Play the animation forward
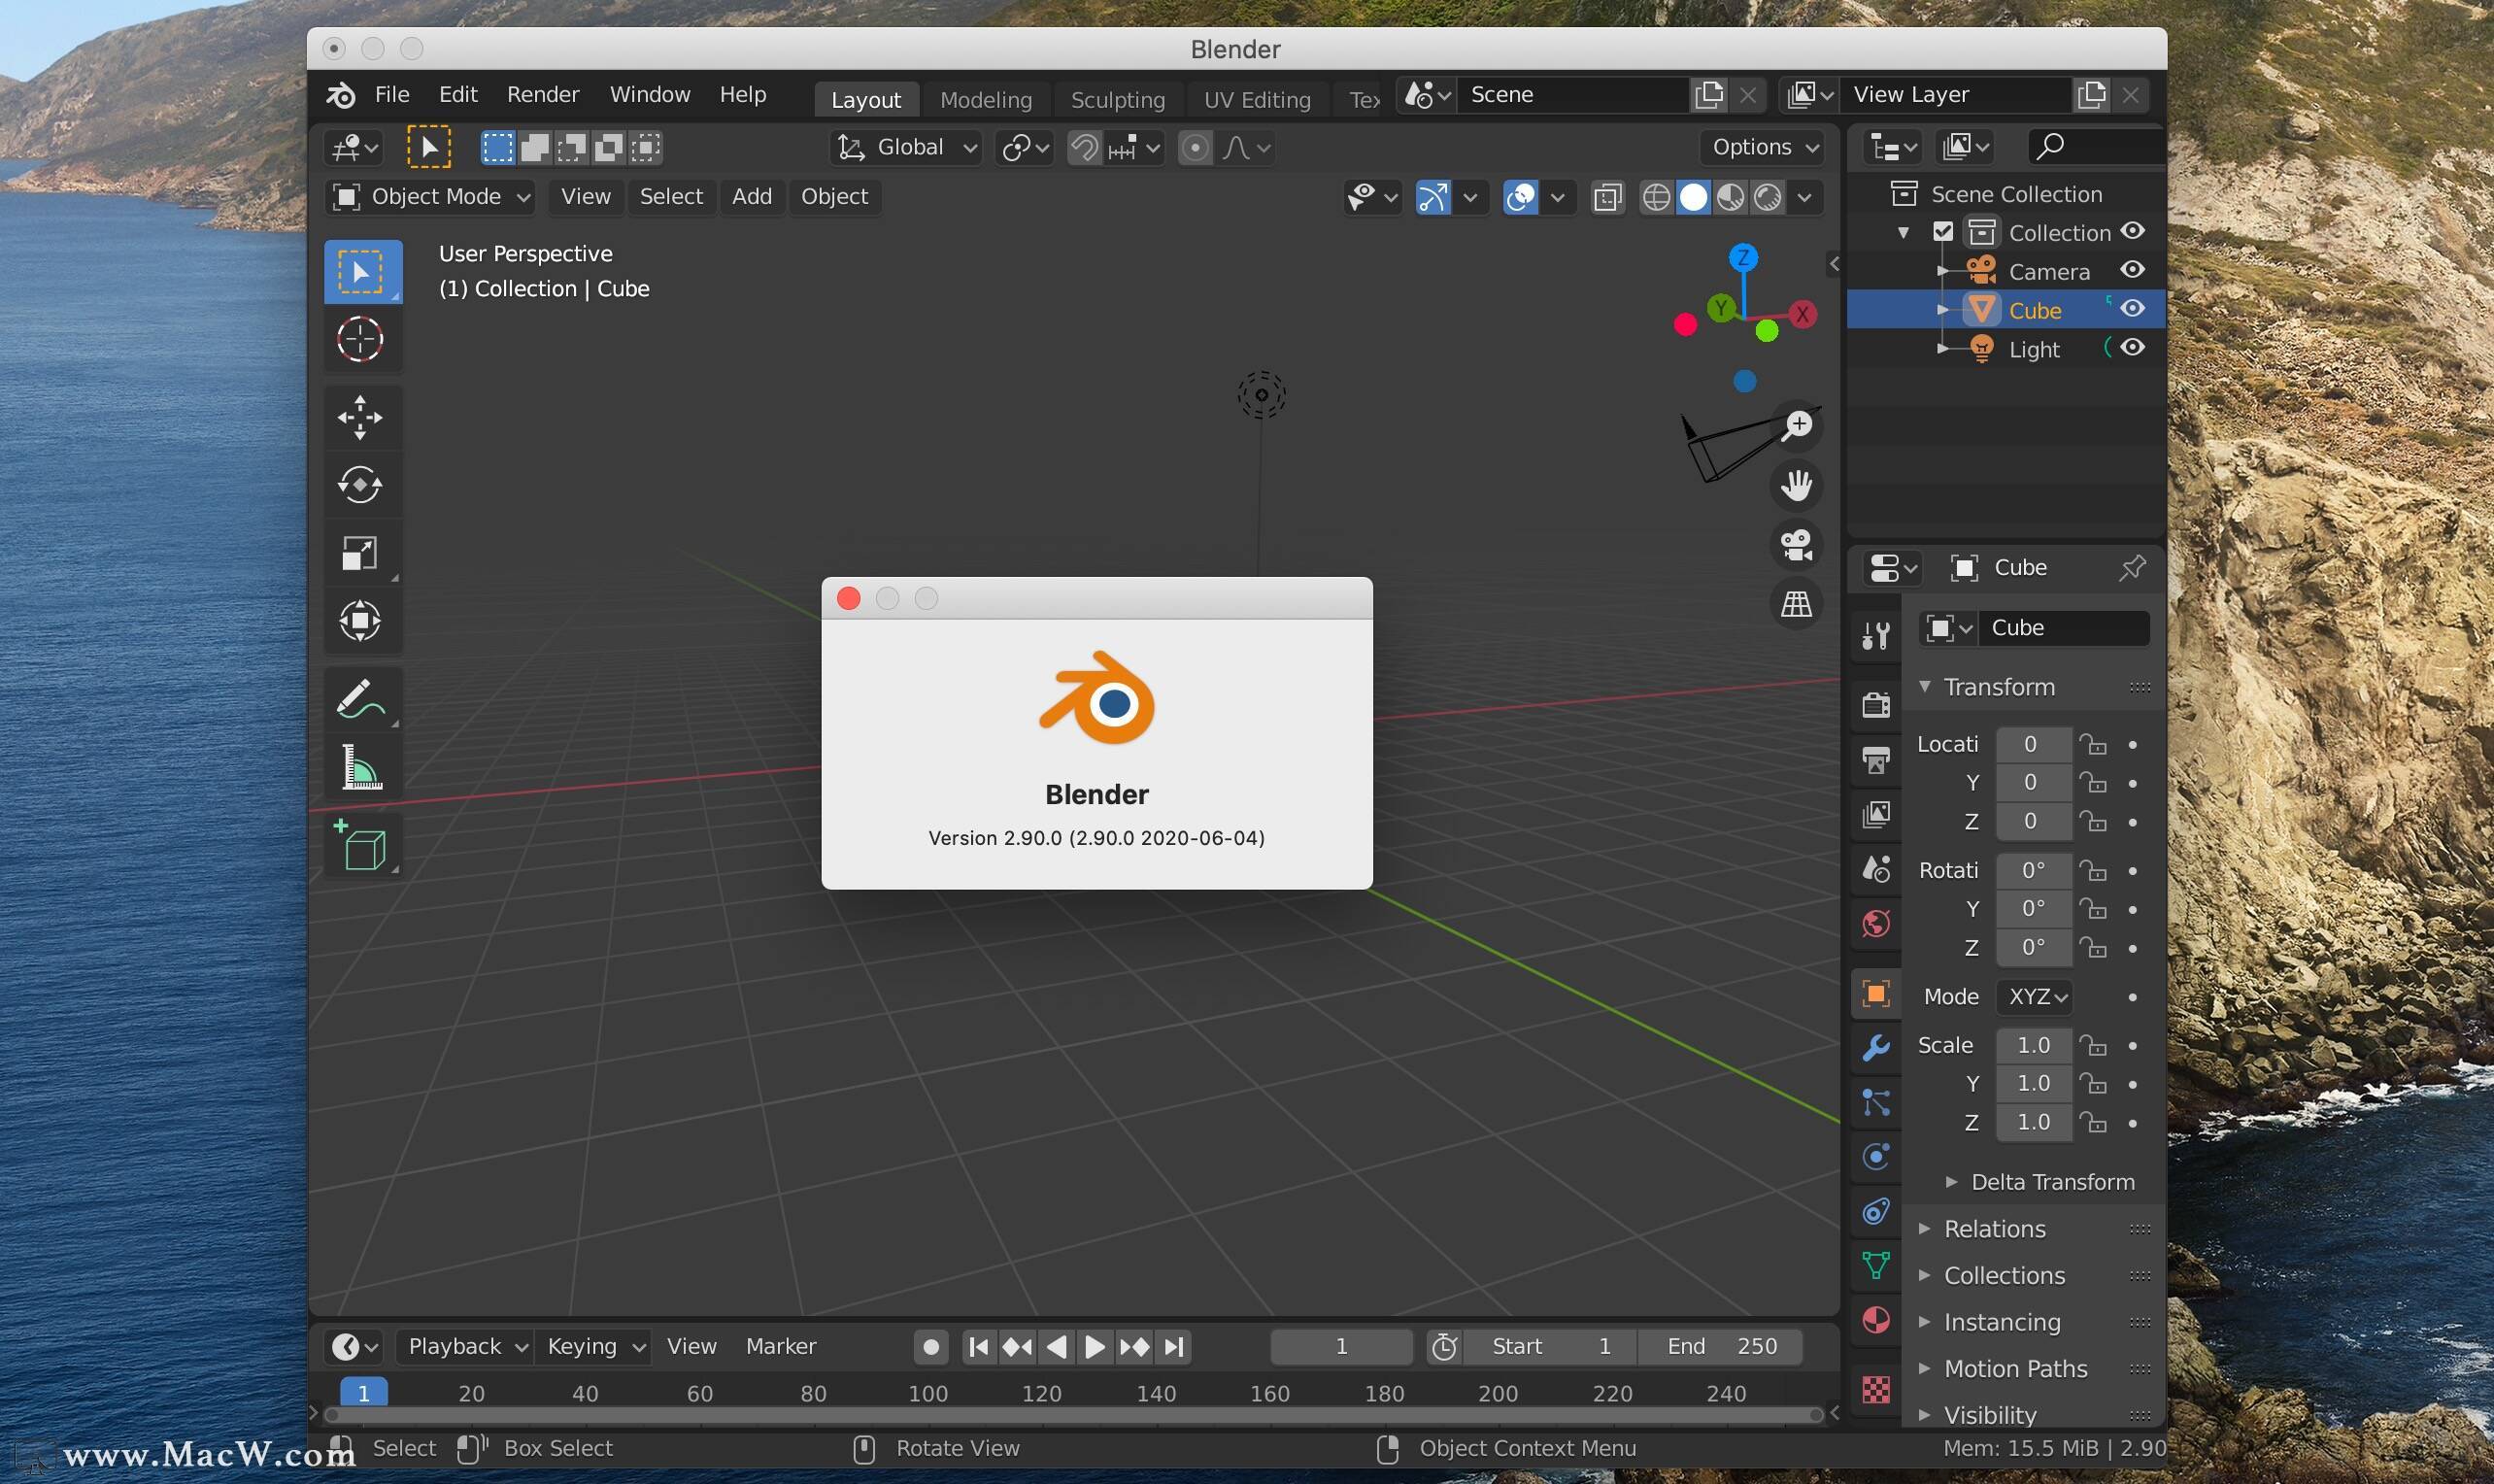This screenshot has height=1484, width=2494. (x=1095, y=1347)
